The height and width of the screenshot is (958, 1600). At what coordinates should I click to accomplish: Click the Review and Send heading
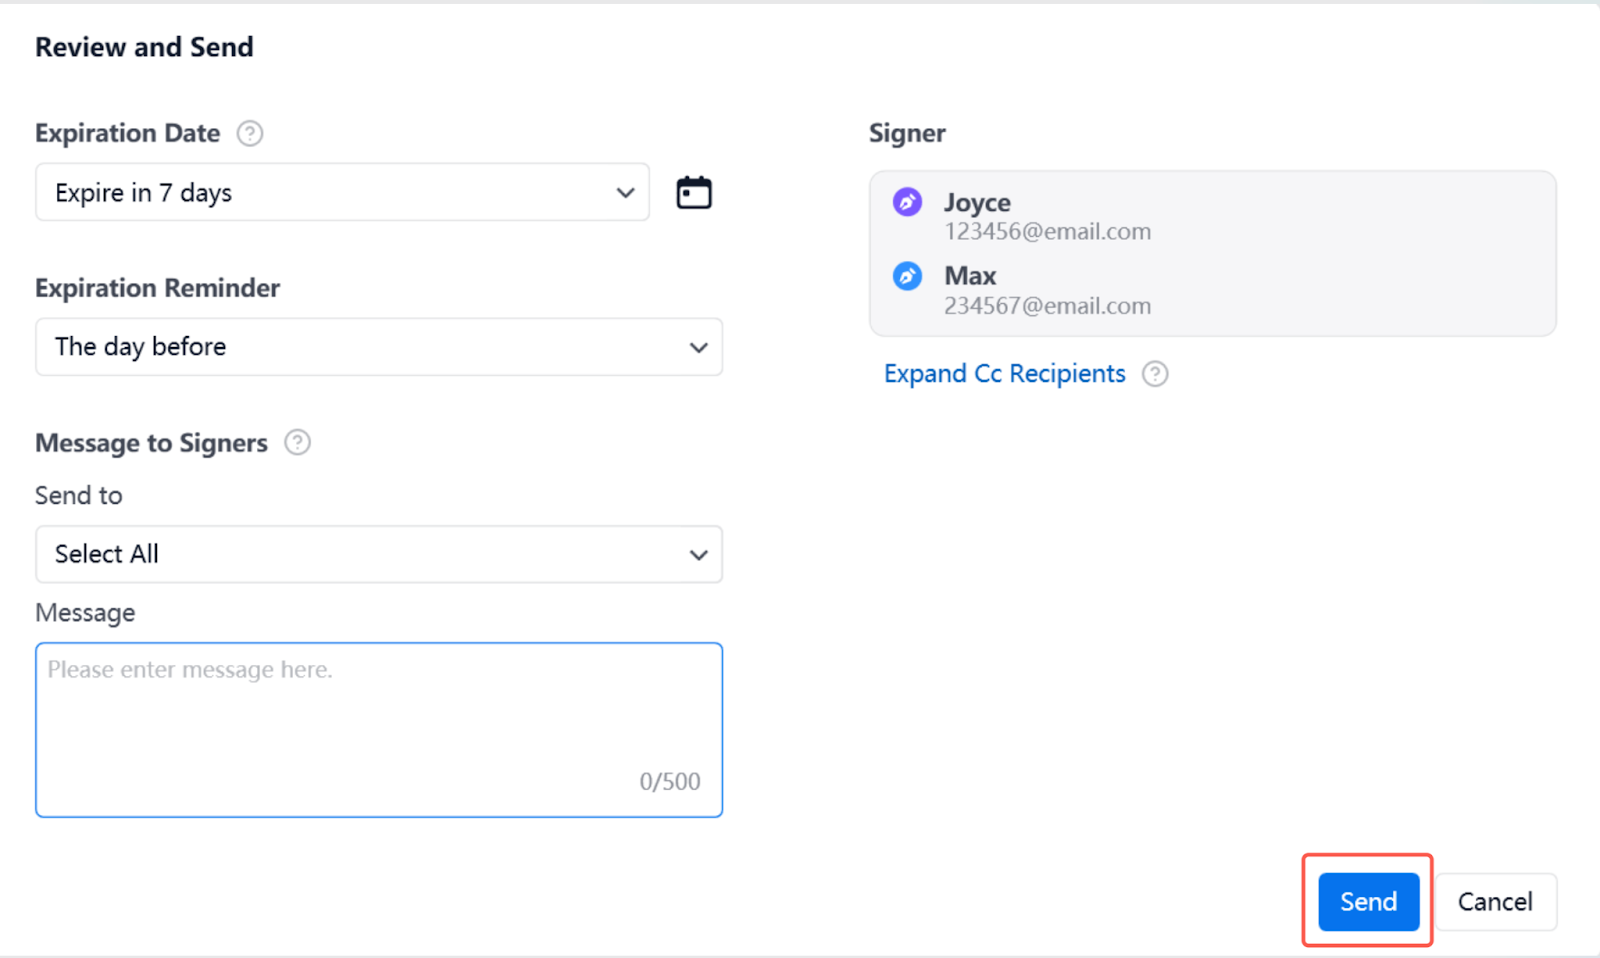[x=144, y=47]
